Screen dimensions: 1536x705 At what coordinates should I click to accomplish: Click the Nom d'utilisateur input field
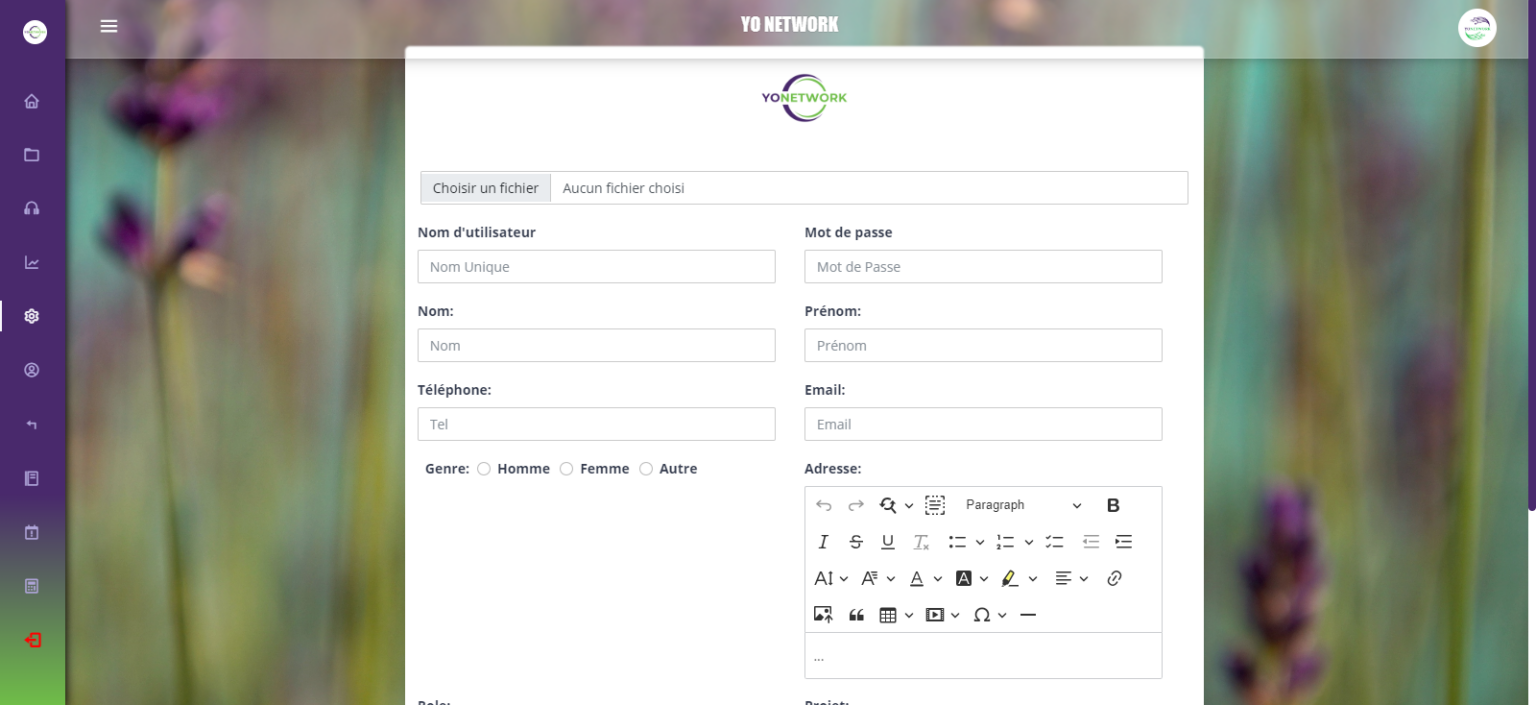(x=596, y=267)
